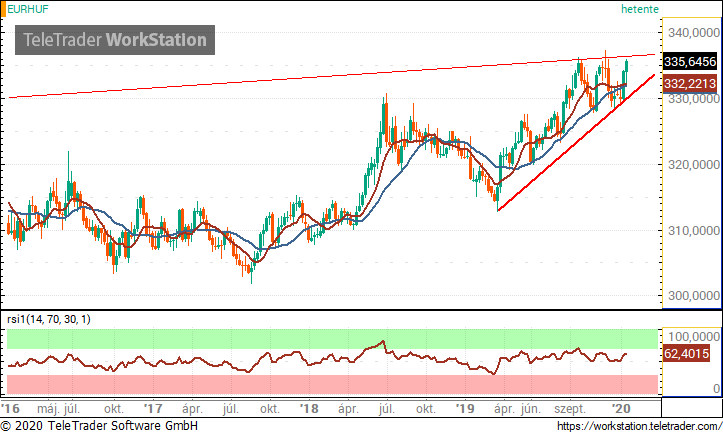Click the 'máj.' month label on time axis

tap(48, 409)
